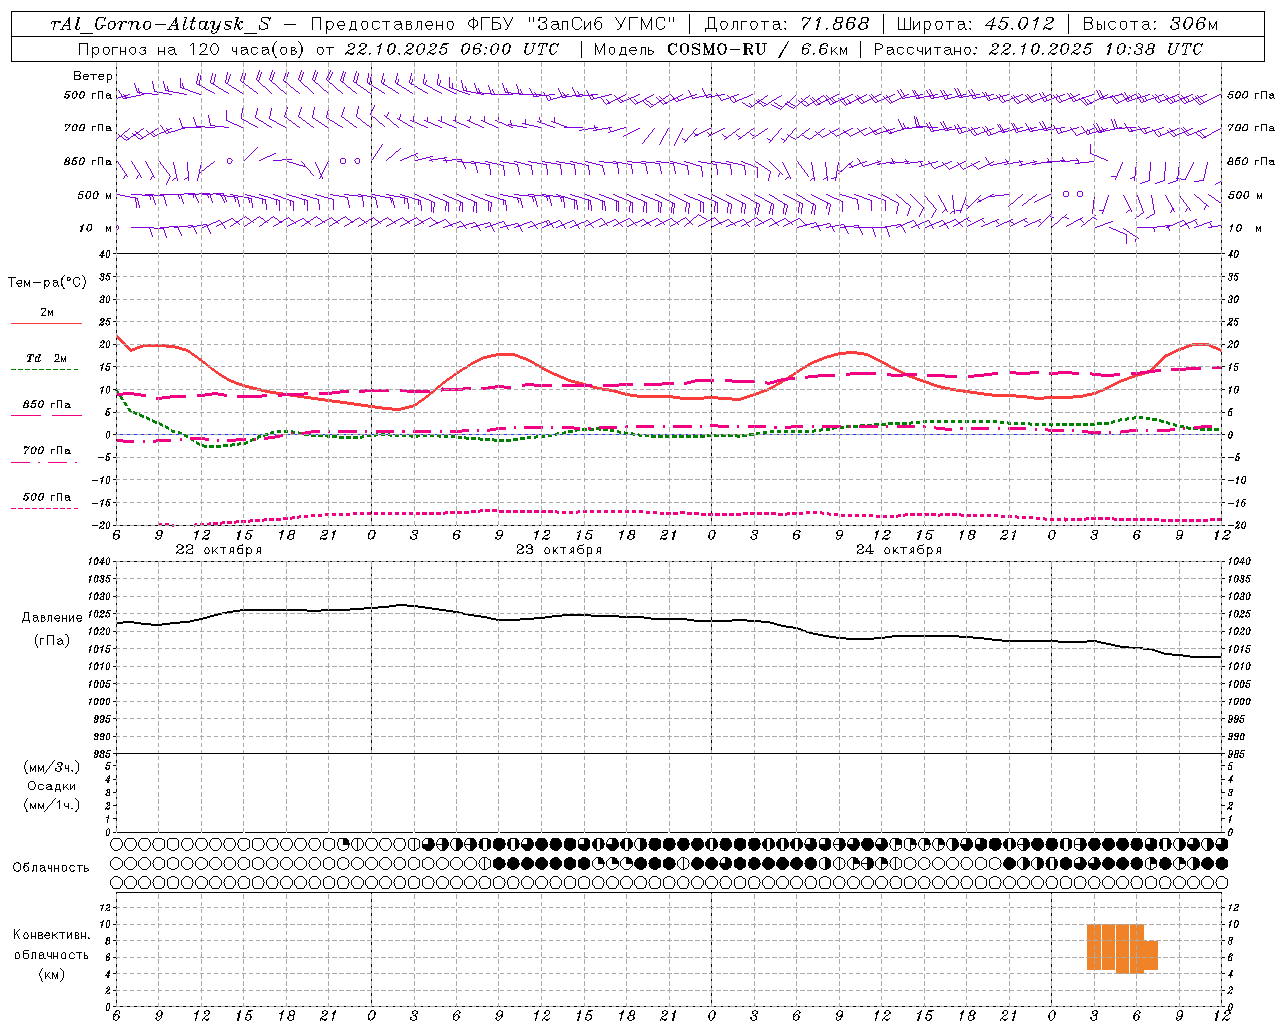The height and width of the screenshot is (1024, 1280).
Task: Click the station title rAl_Gorno-Altaysk_S
Action: click(x=159, y=25)
